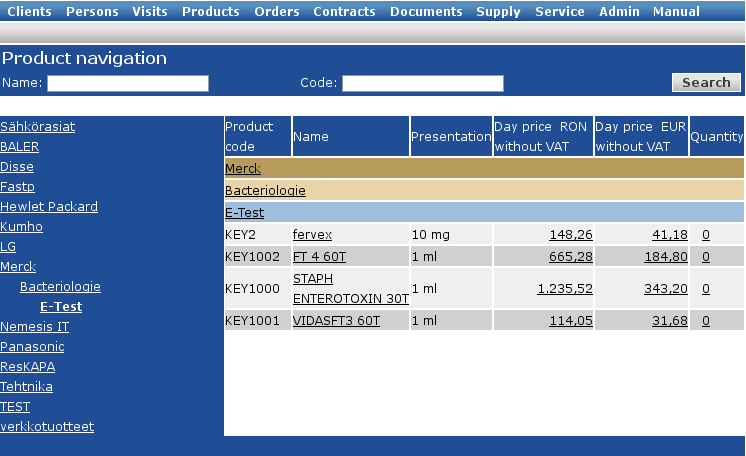Open the Documents menu

tap(426, 11)
